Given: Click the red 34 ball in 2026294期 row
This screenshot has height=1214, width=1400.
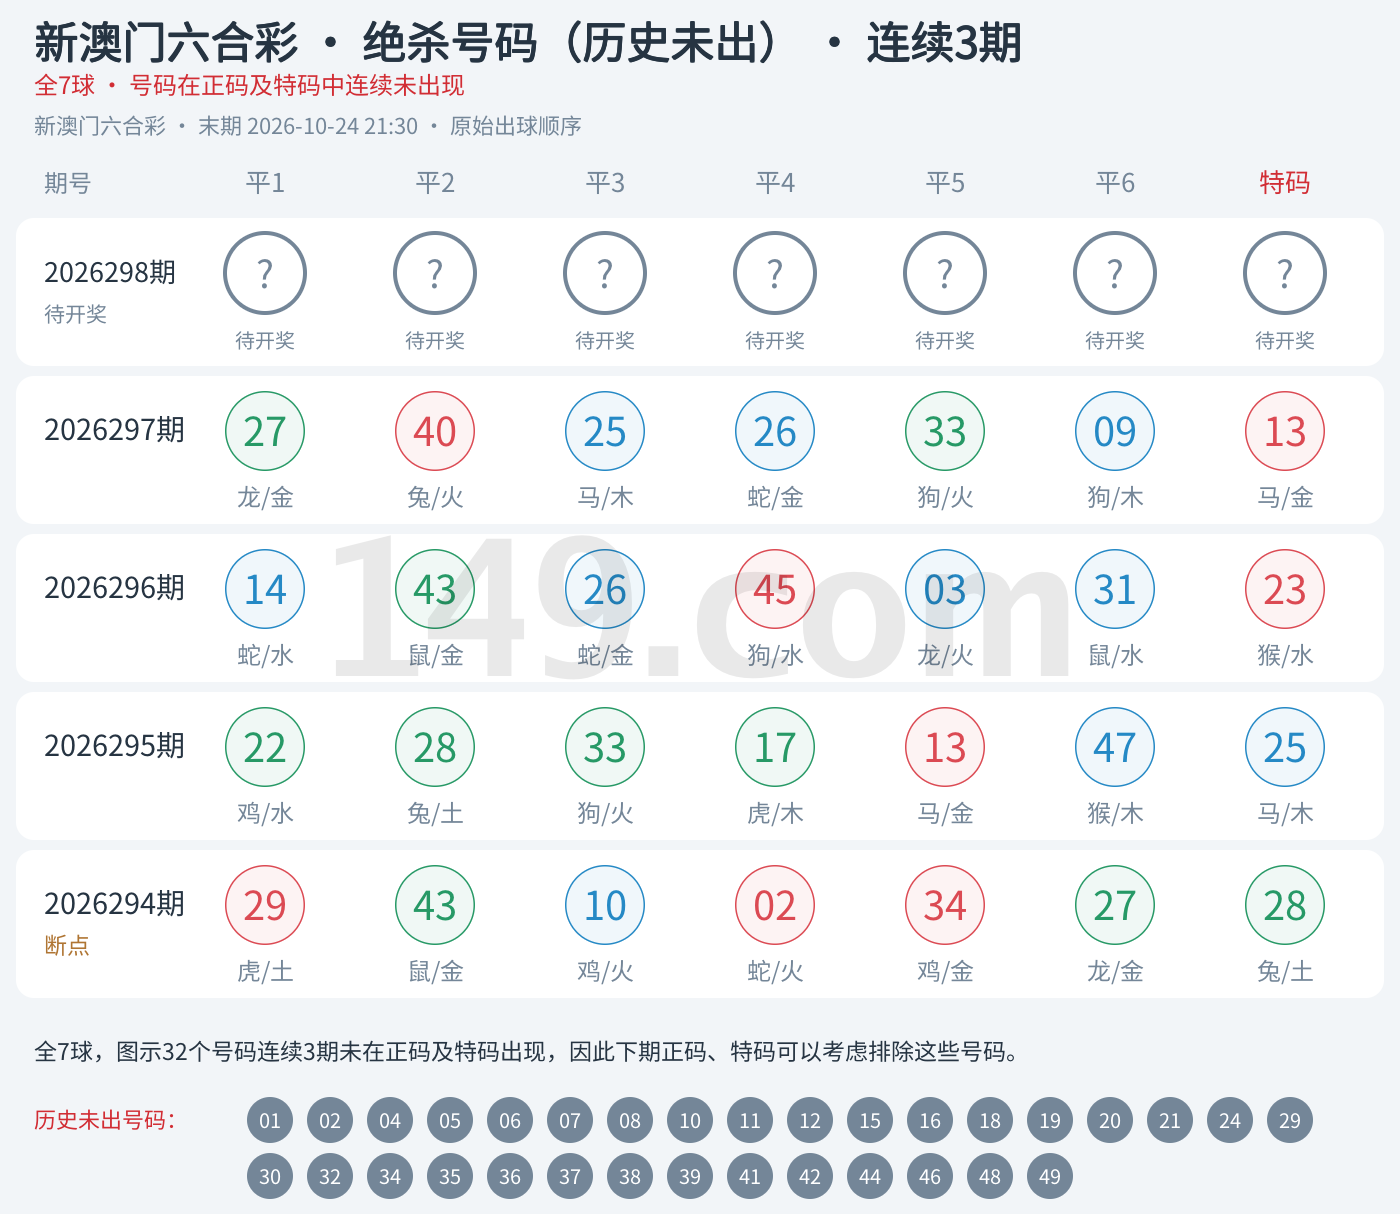Looking at the screenshot, I should (x=945, y=905).
